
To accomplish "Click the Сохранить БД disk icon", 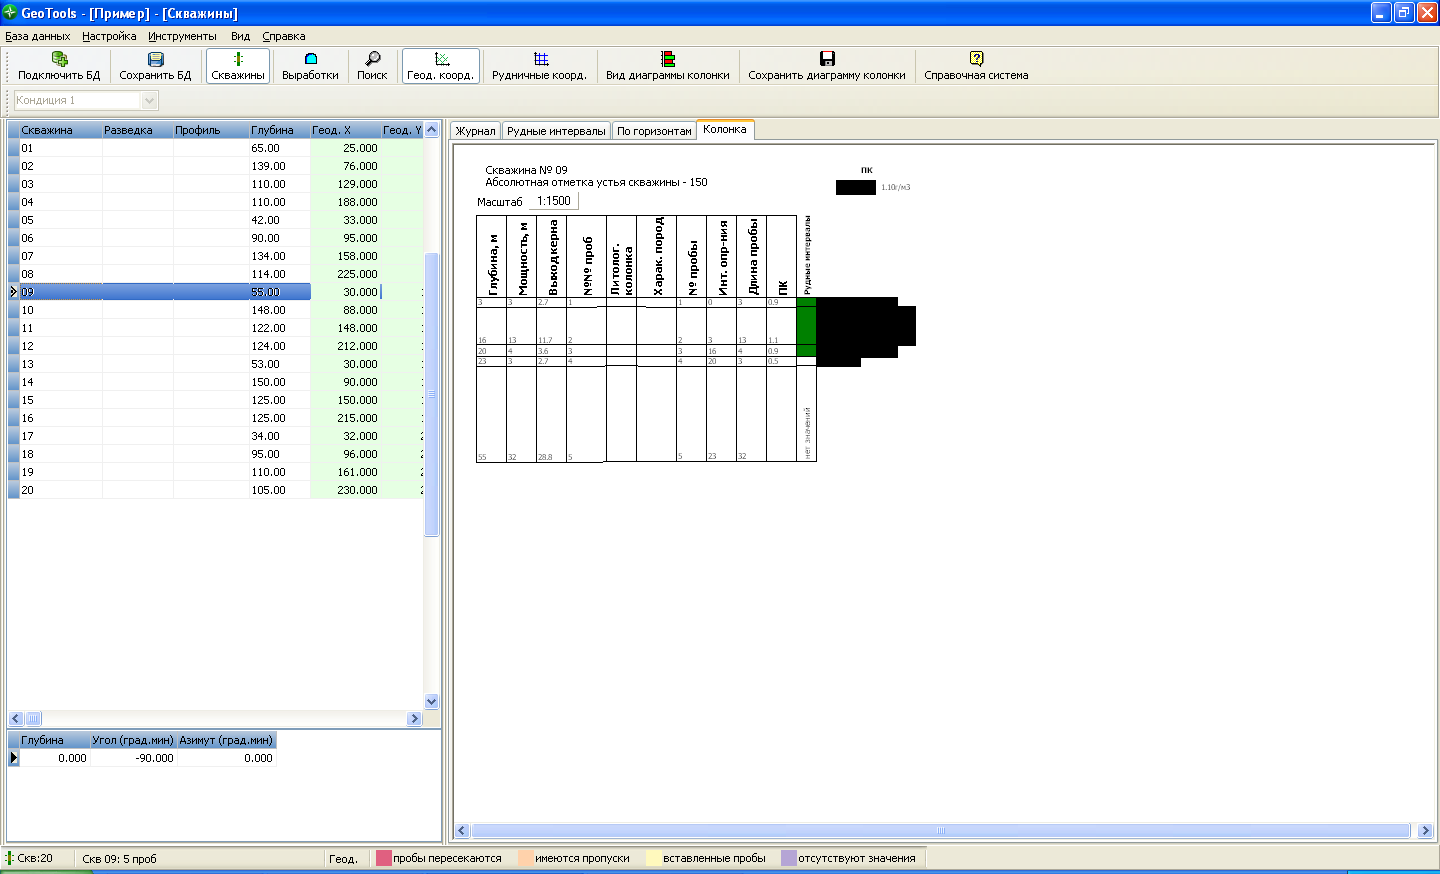I will 155,59.
